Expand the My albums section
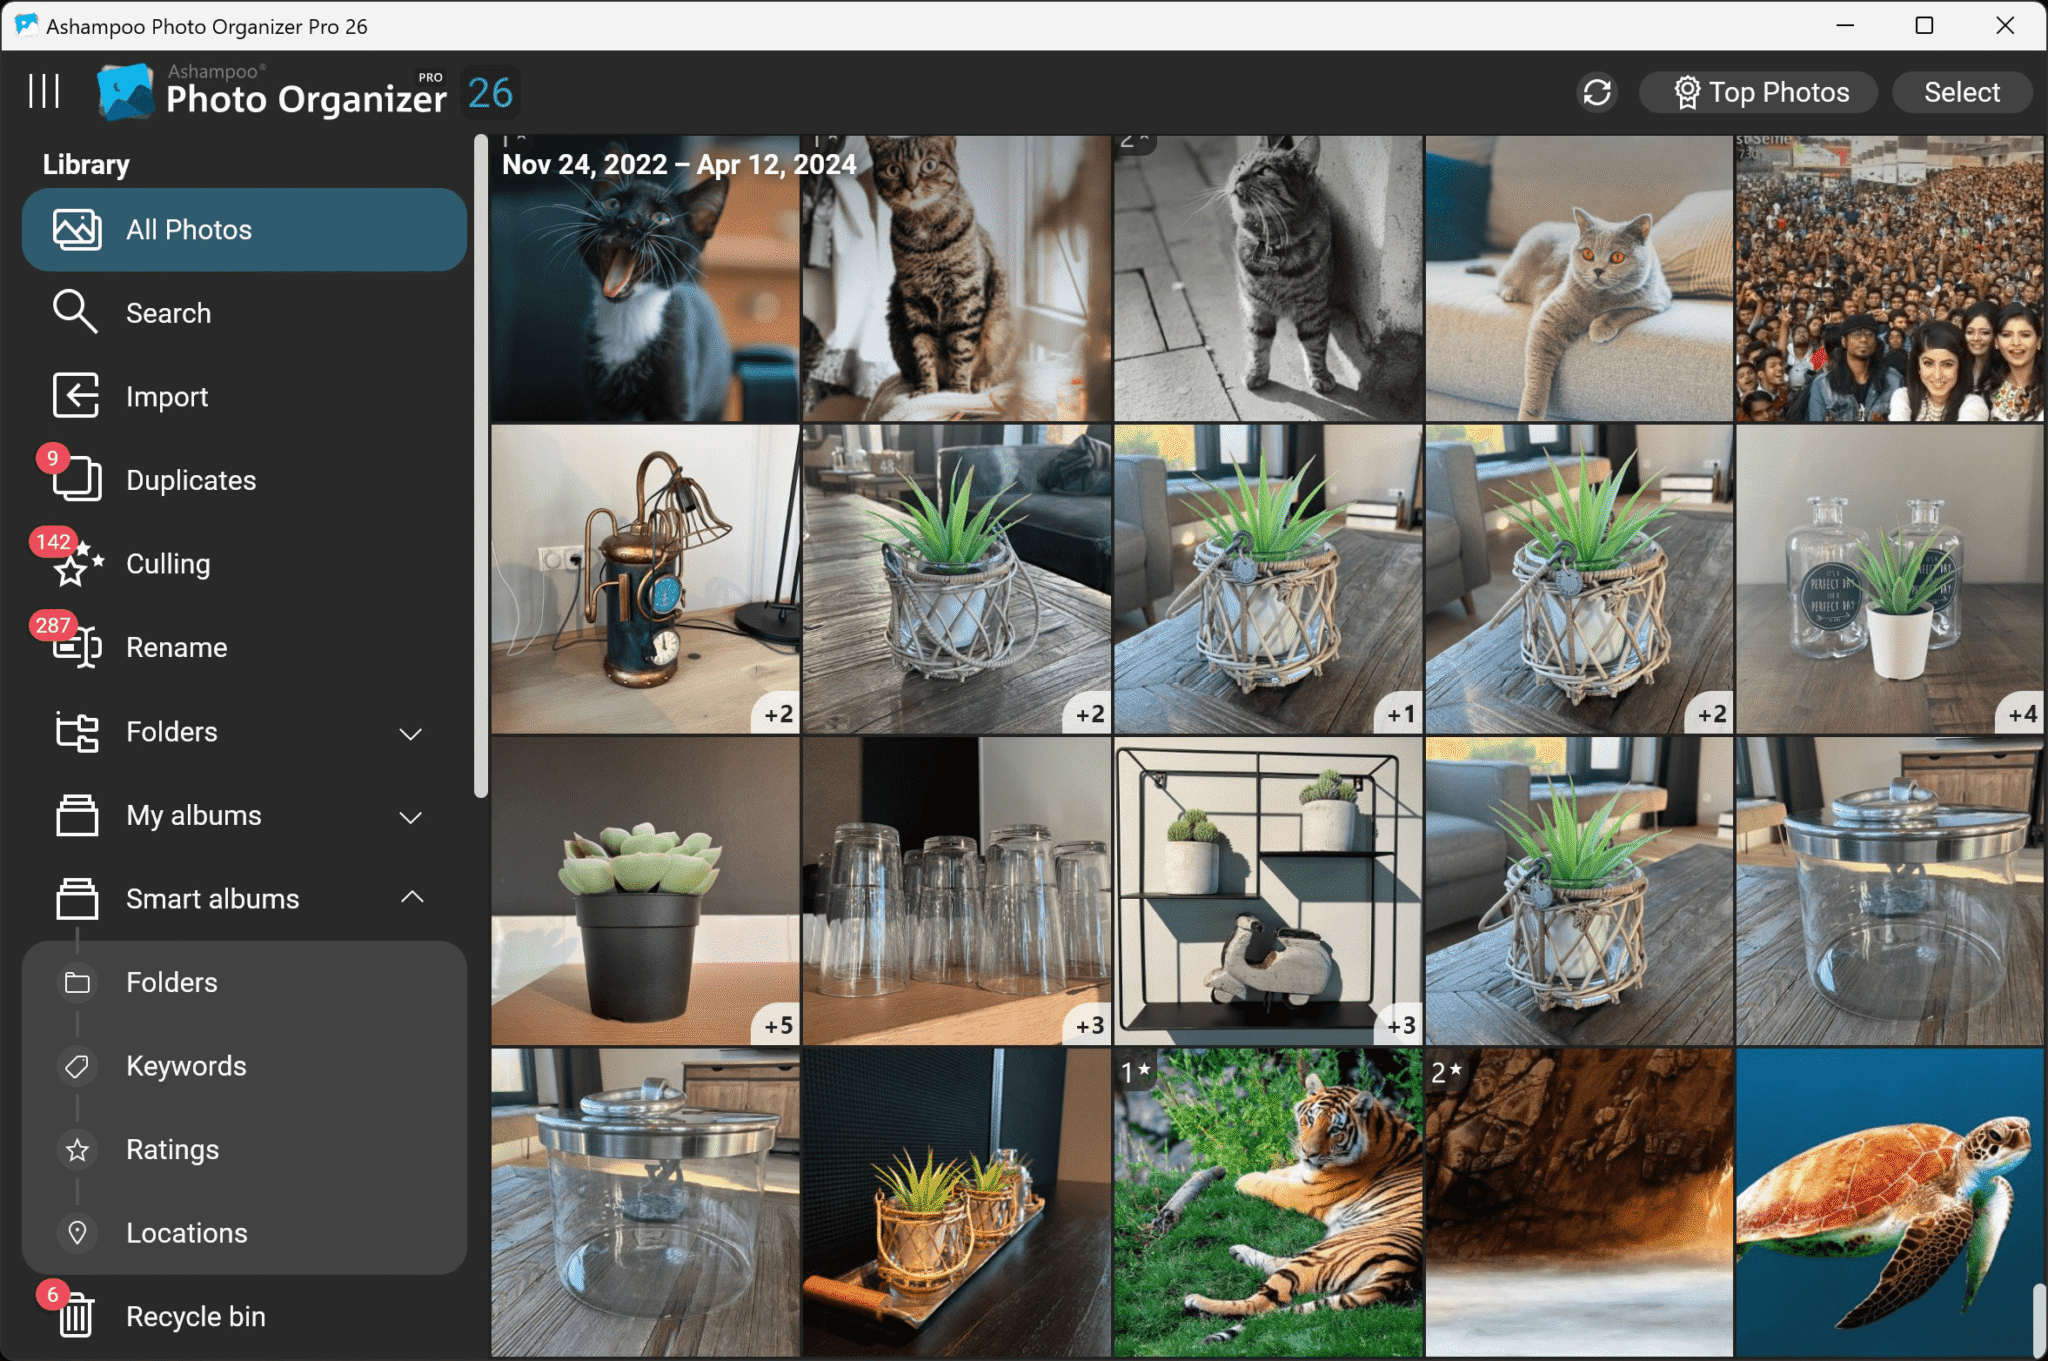 412,817
